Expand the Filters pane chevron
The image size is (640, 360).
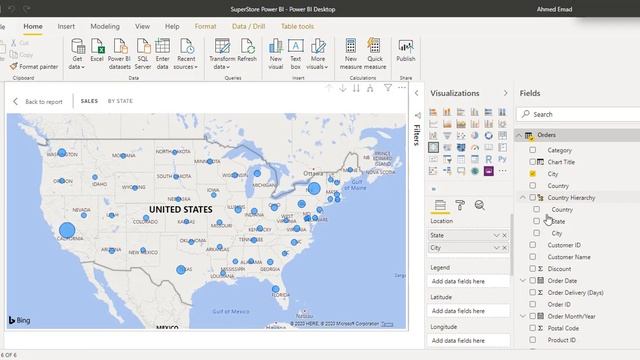coord(416,93)
